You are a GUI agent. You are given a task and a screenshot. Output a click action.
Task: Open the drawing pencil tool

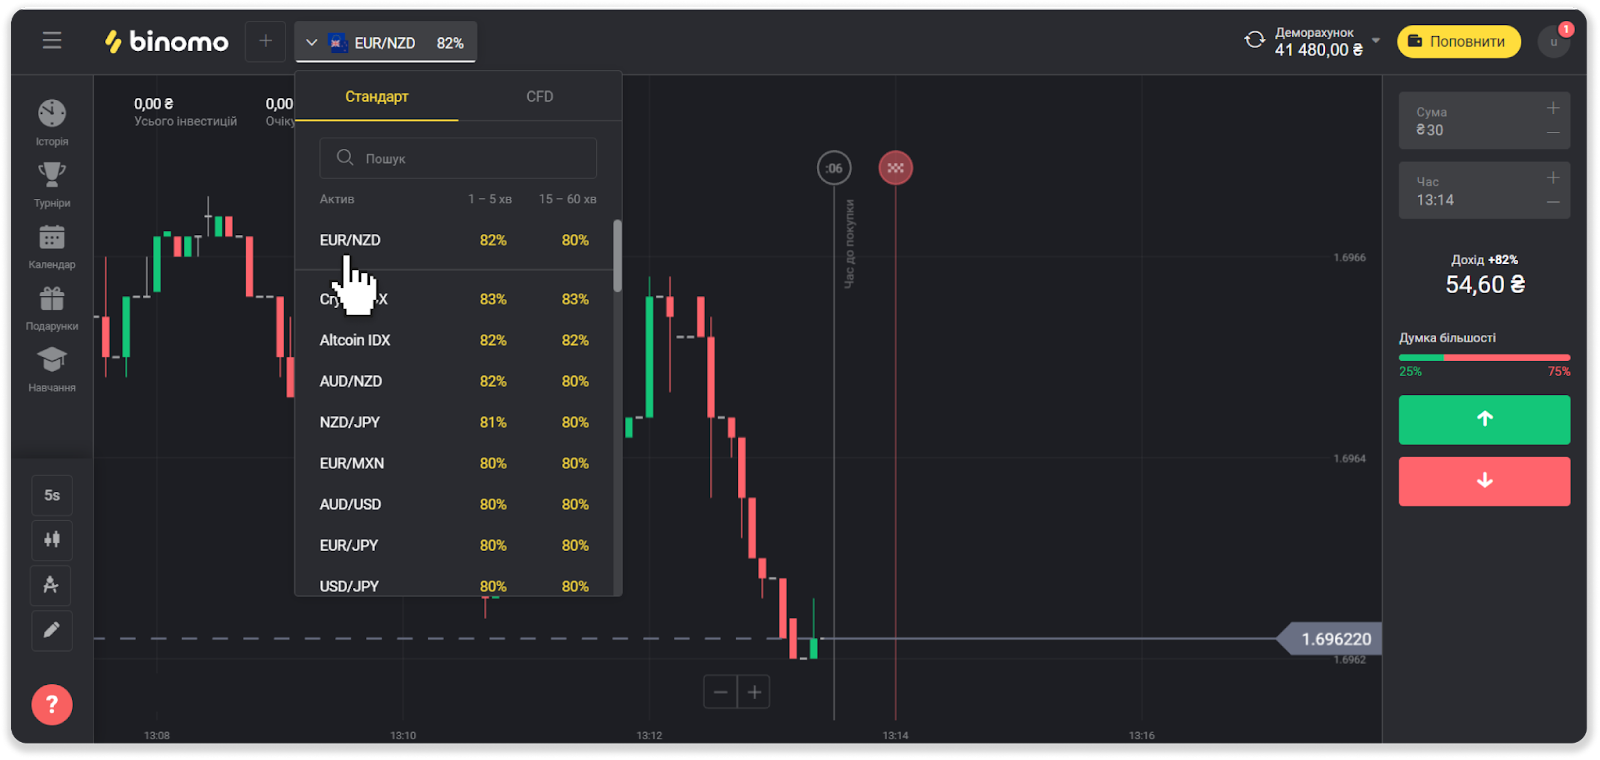point(52,630)
